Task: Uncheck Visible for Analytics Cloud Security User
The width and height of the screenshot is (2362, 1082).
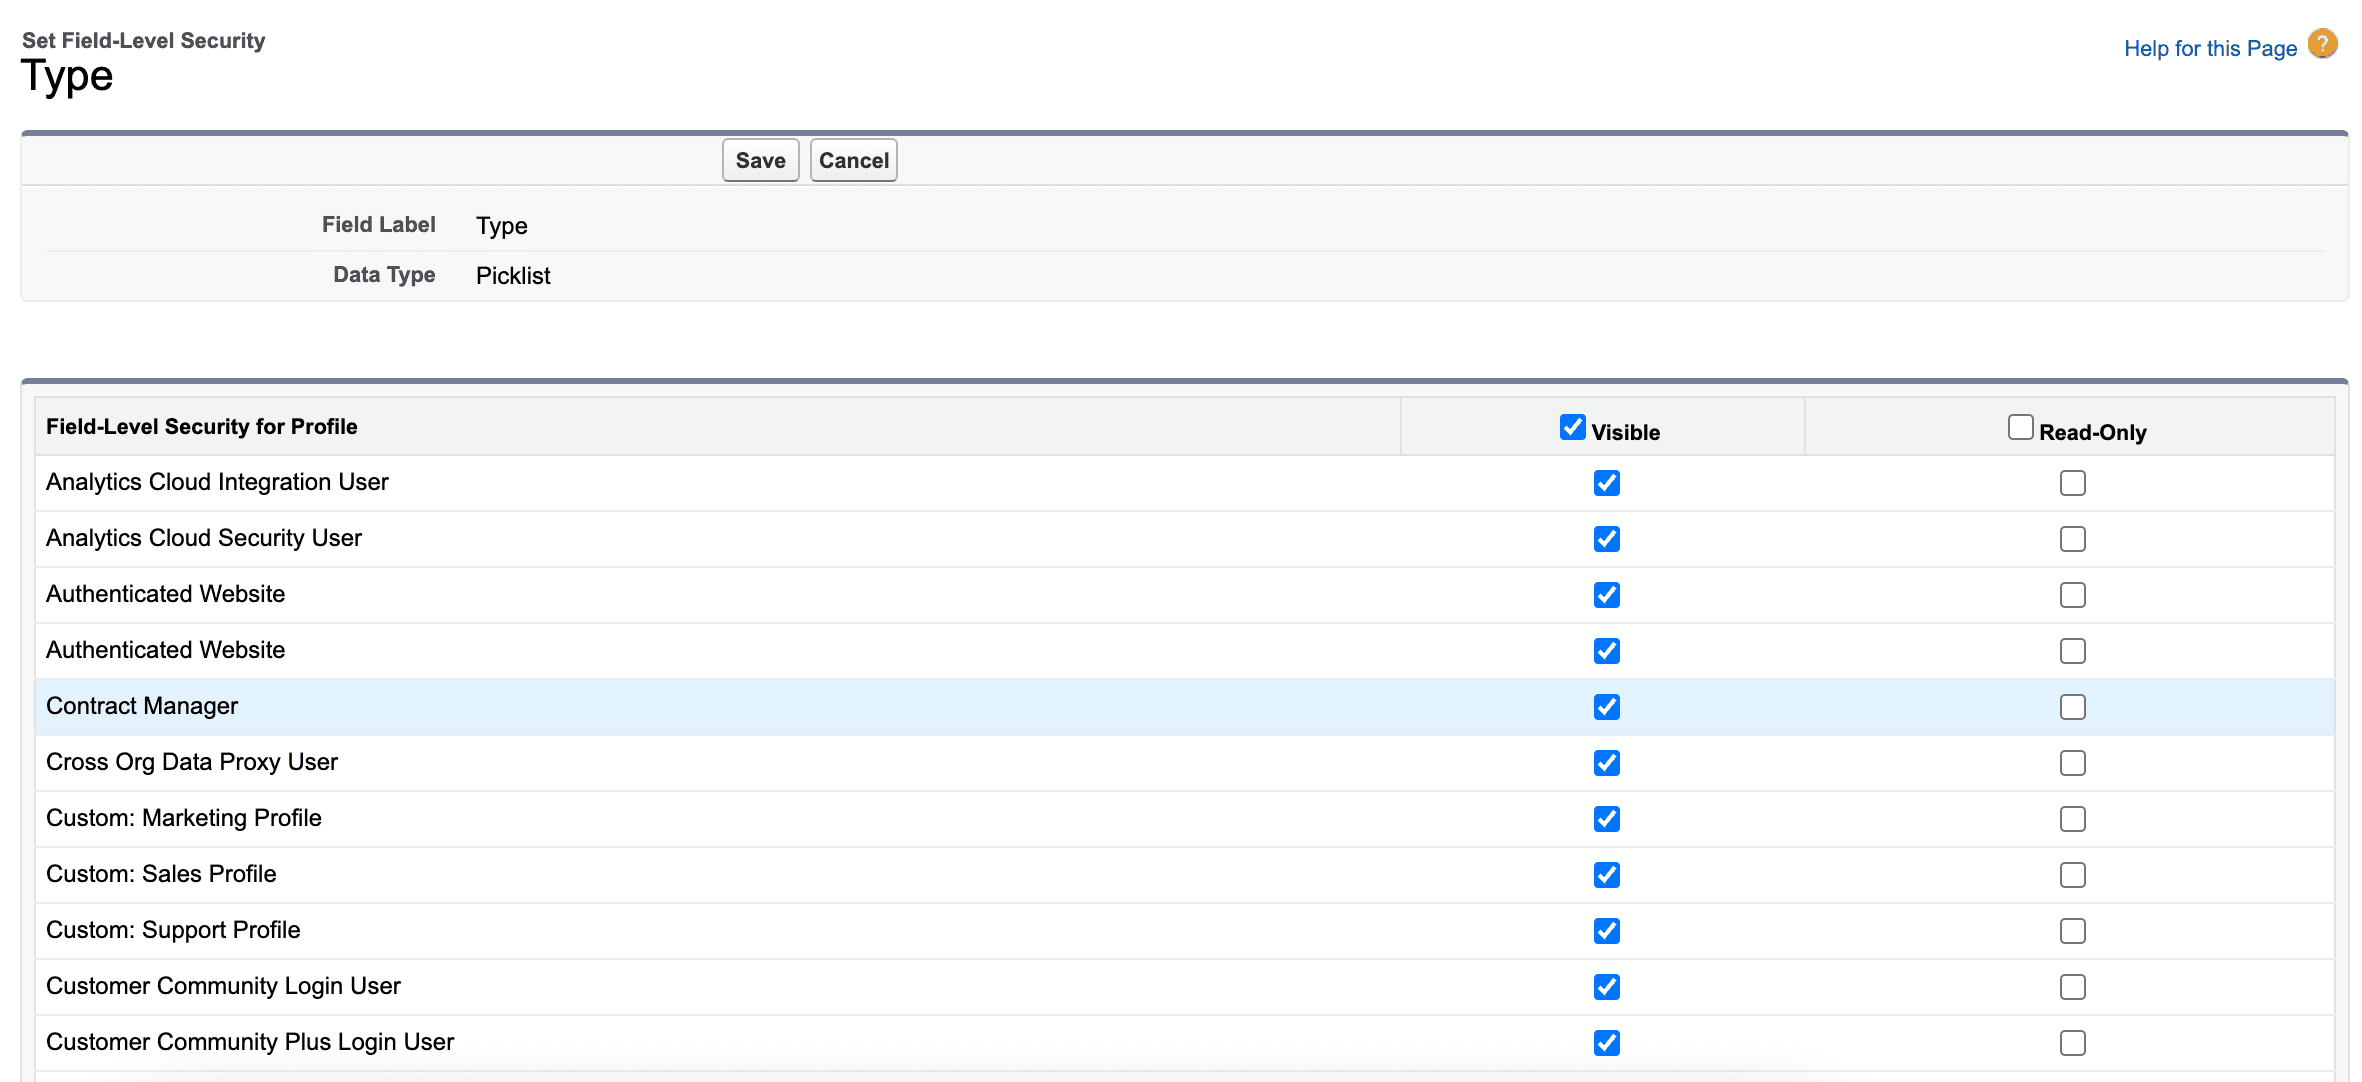Action: point(1606,539)
